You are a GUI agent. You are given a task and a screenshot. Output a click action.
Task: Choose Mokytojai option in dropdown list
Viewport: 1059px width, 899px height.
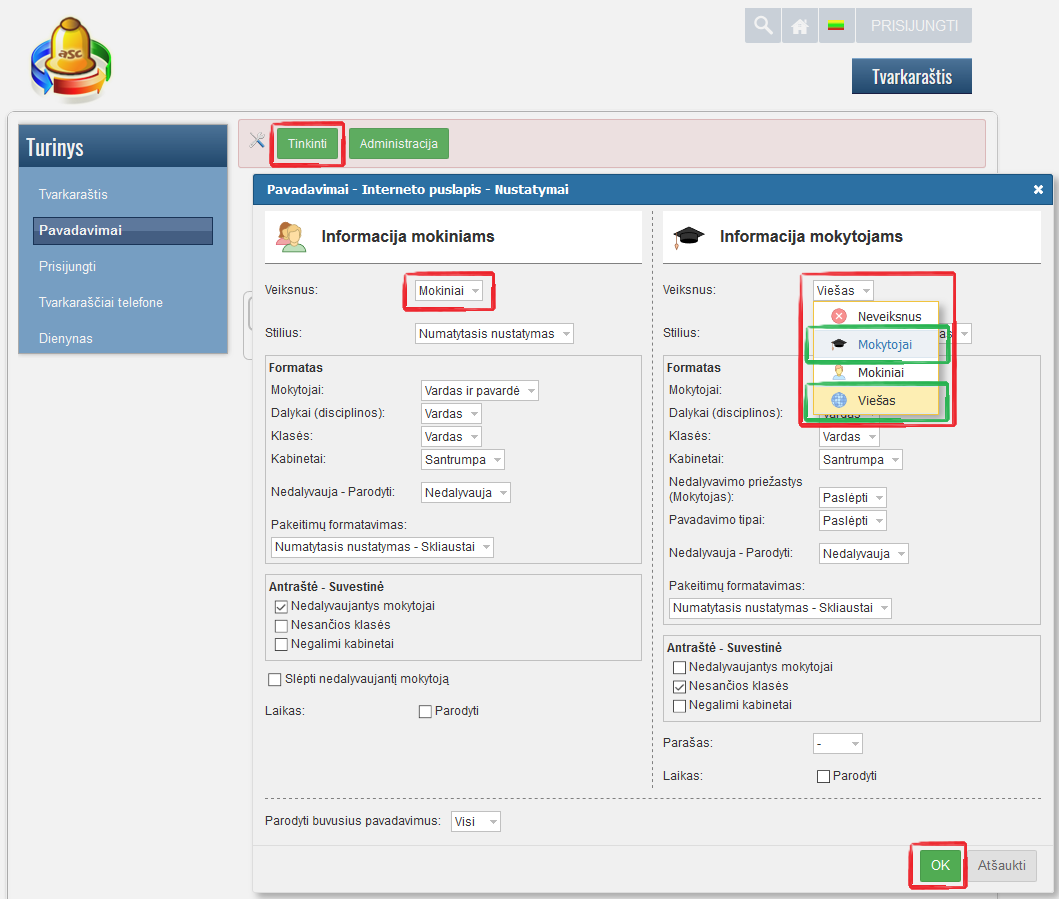coord(876,344)
